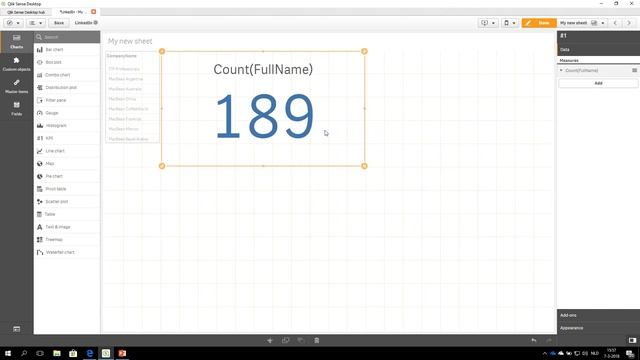Select Table from chart list

click(x=67, y=214)
